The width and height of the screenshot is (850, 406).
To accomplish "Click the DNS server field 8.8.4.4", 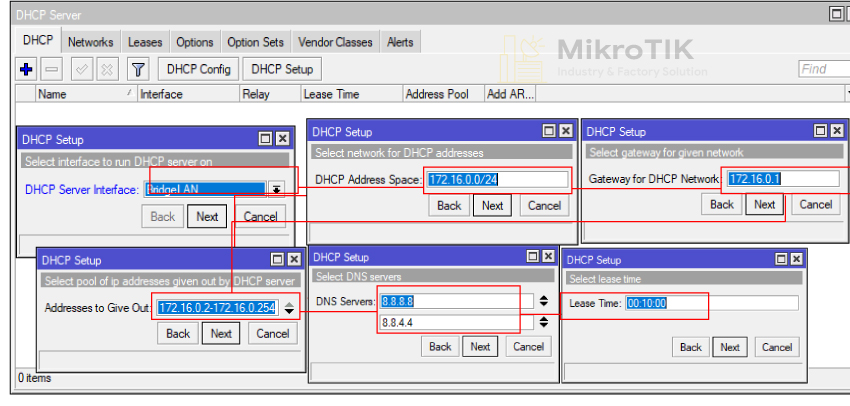I will click(x=456, y=323).
